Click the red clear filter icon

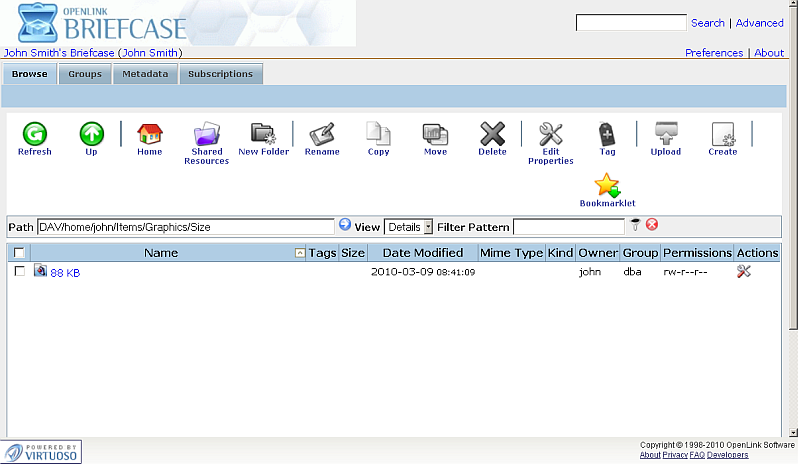(x=652, y=225)
